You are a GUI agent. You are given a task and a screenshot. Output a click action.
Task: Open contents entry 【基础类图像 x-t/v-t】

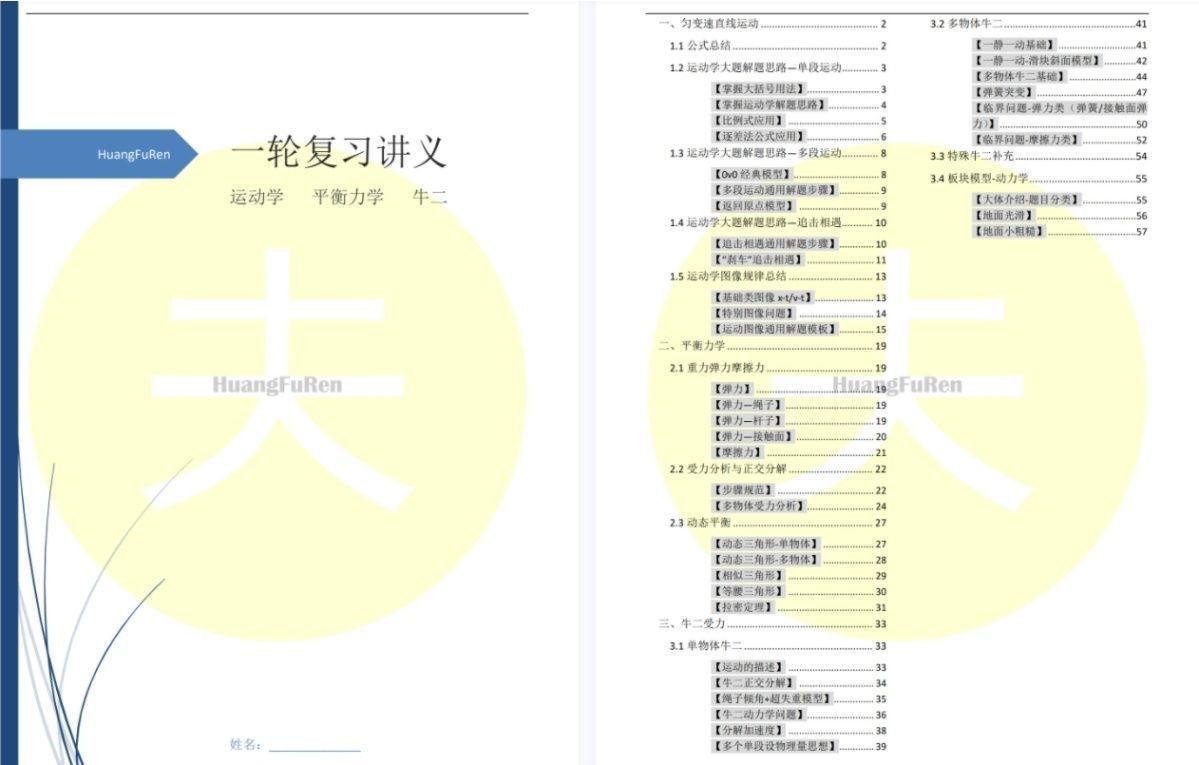pos(799,298)
